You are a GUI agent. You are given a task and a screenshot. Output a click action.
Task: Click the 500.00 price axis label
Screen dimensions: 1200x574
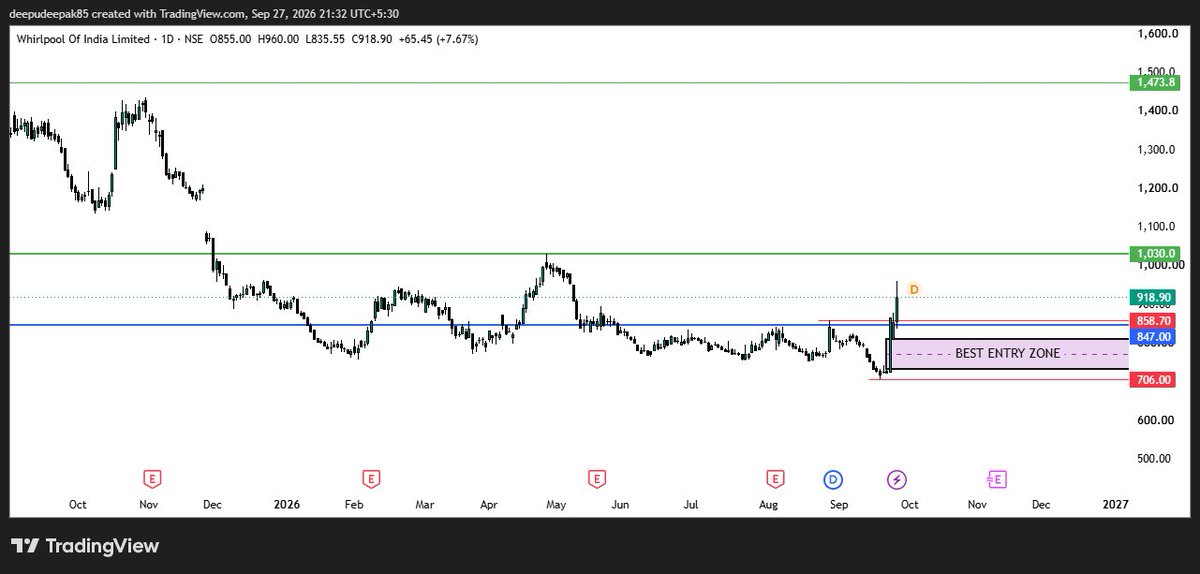pyautogui.click(x=1155, y=458)
